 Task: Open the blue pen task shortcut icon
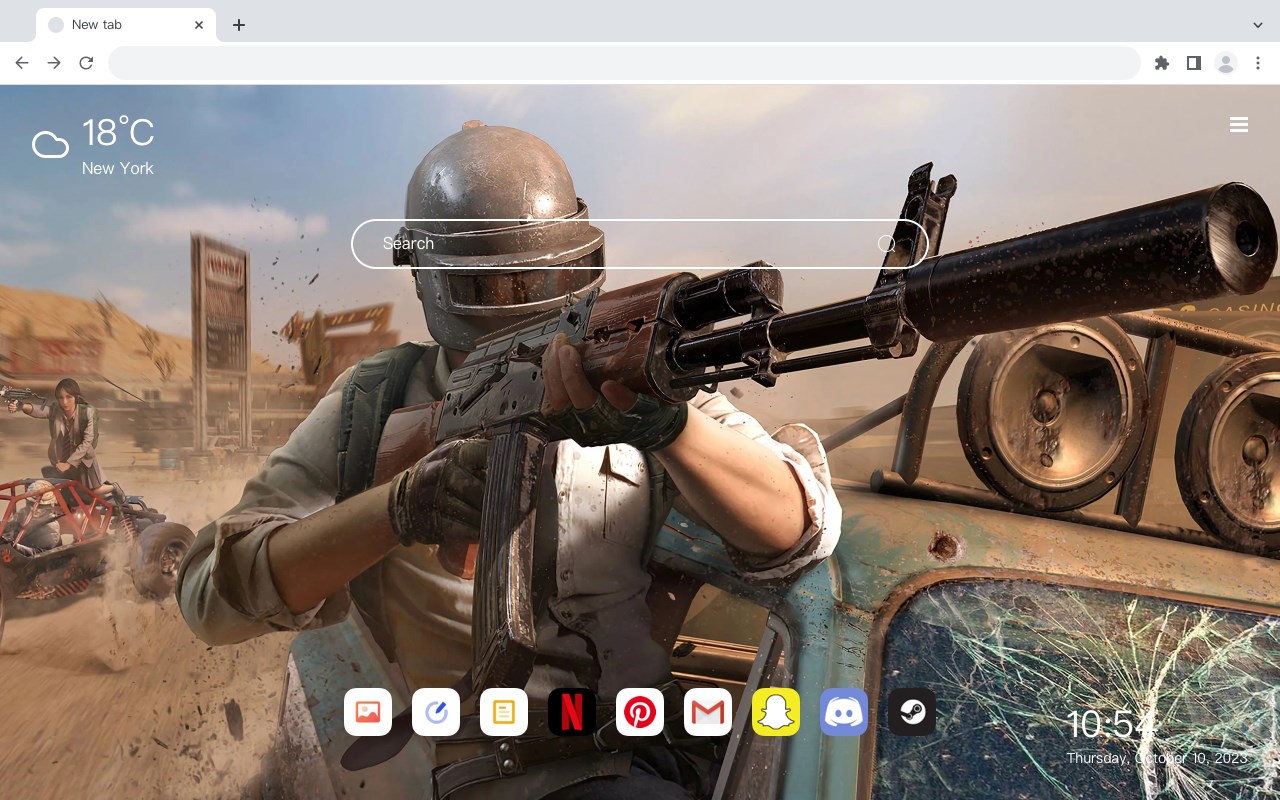436,712
